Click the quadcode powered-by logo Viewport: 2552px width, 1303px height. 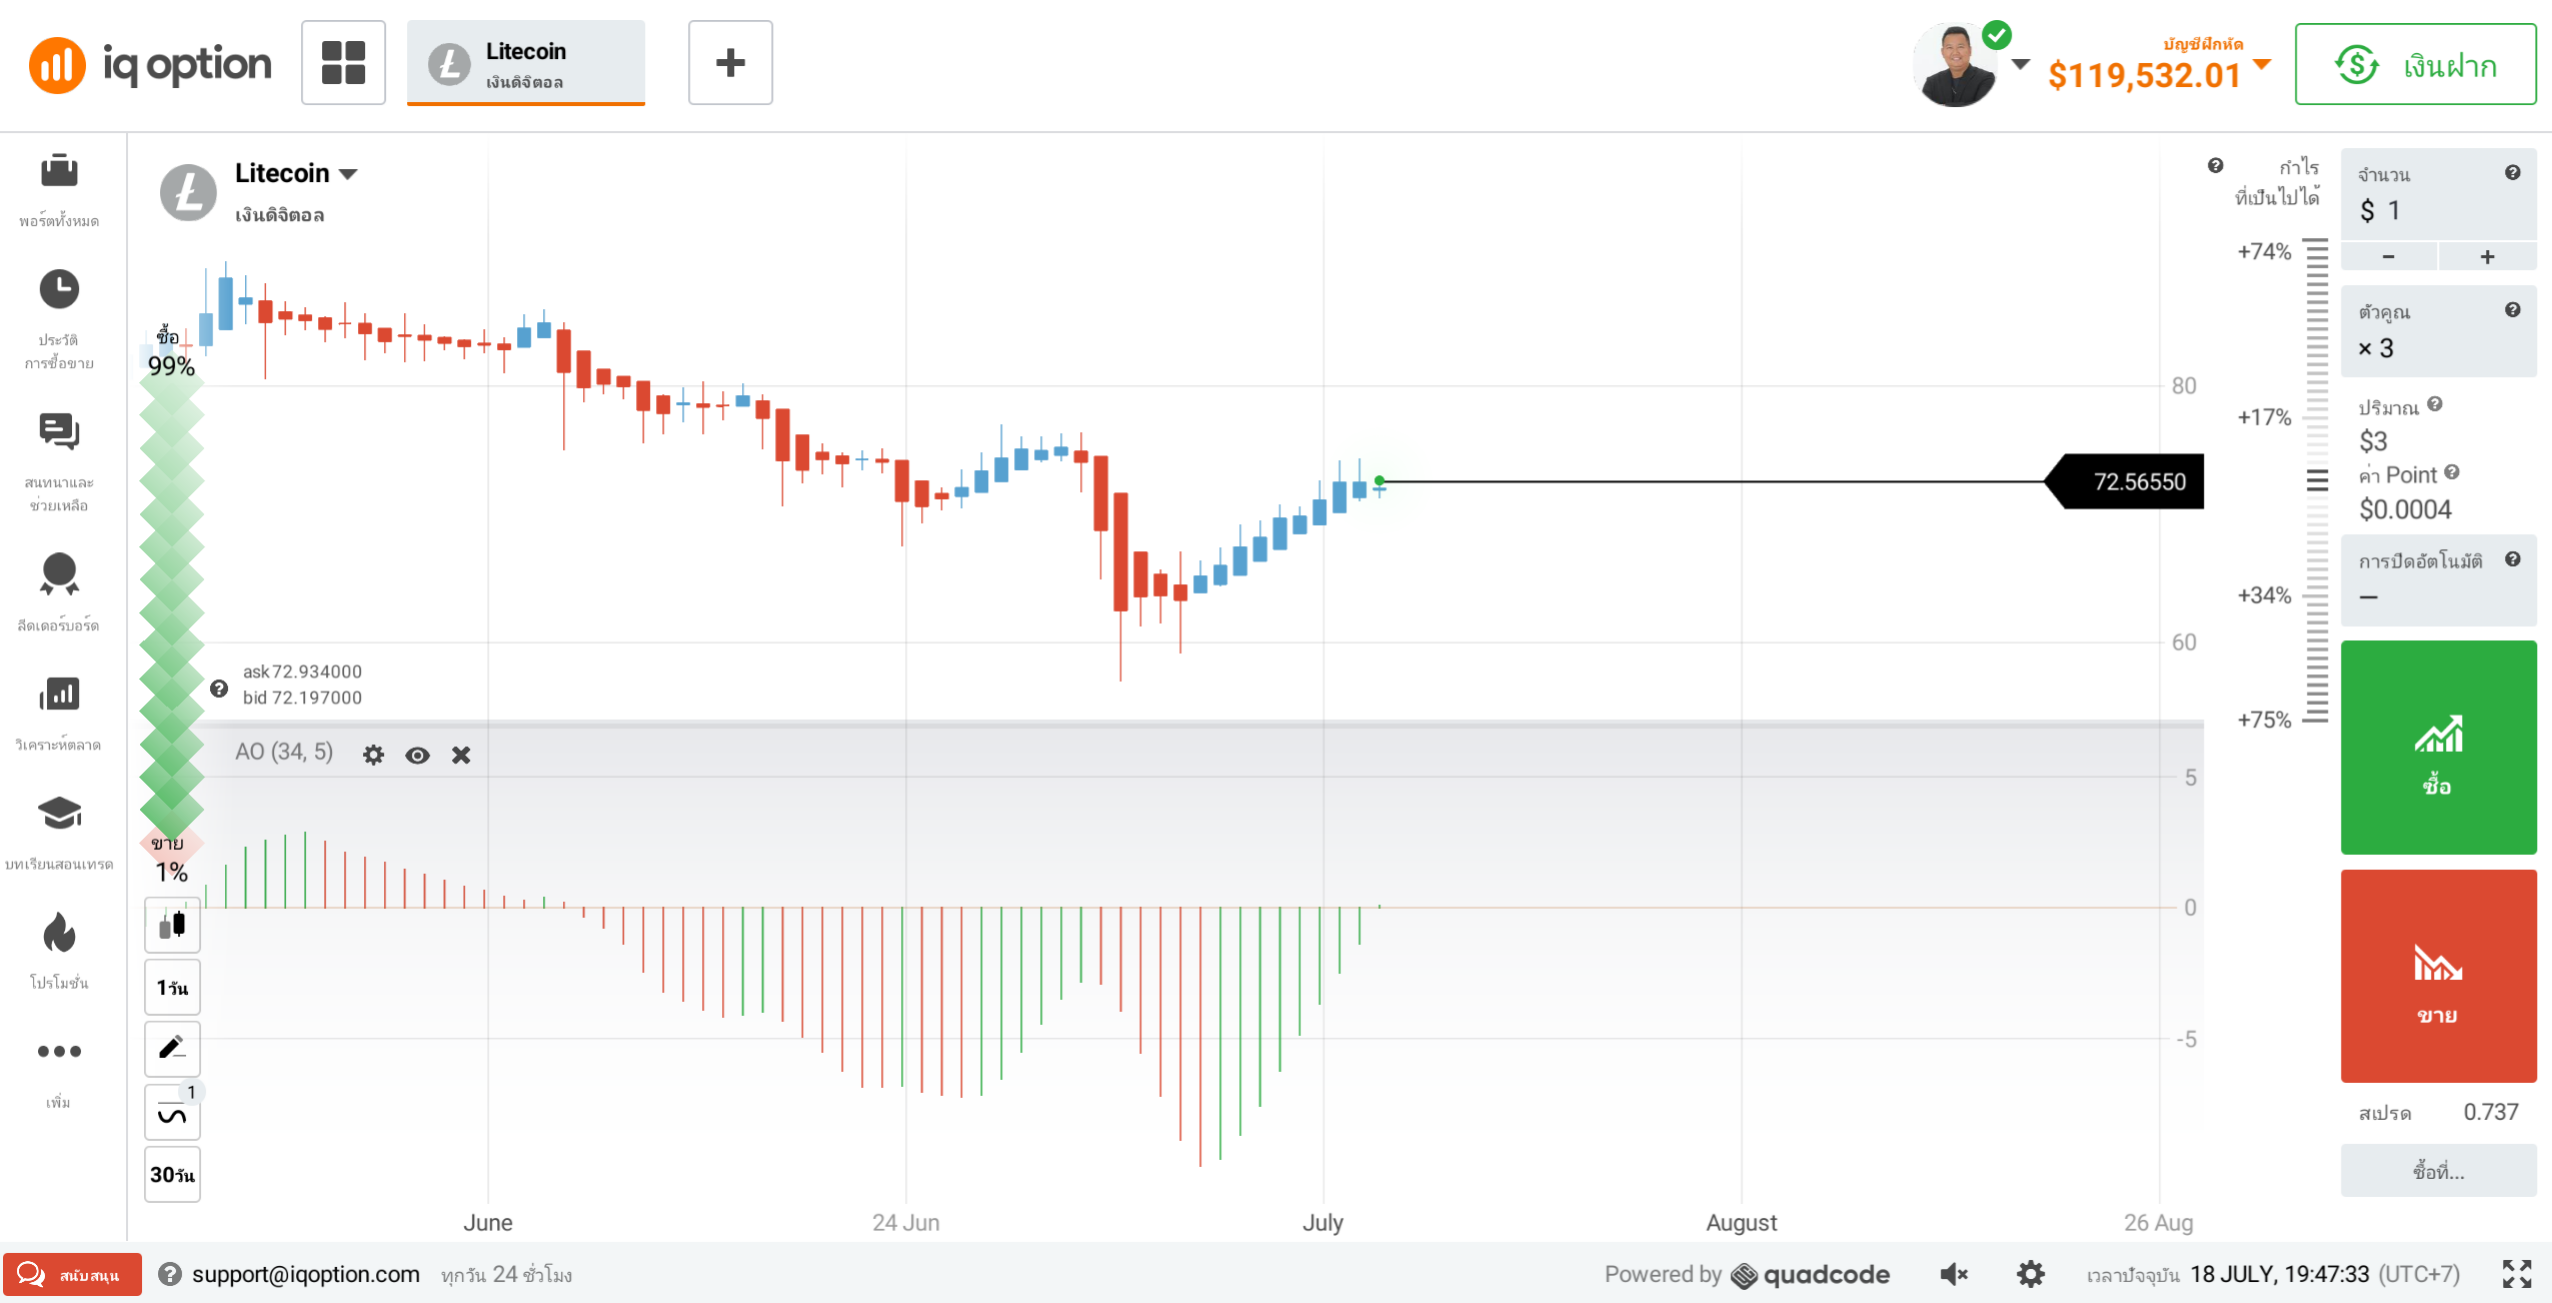1810,1274
